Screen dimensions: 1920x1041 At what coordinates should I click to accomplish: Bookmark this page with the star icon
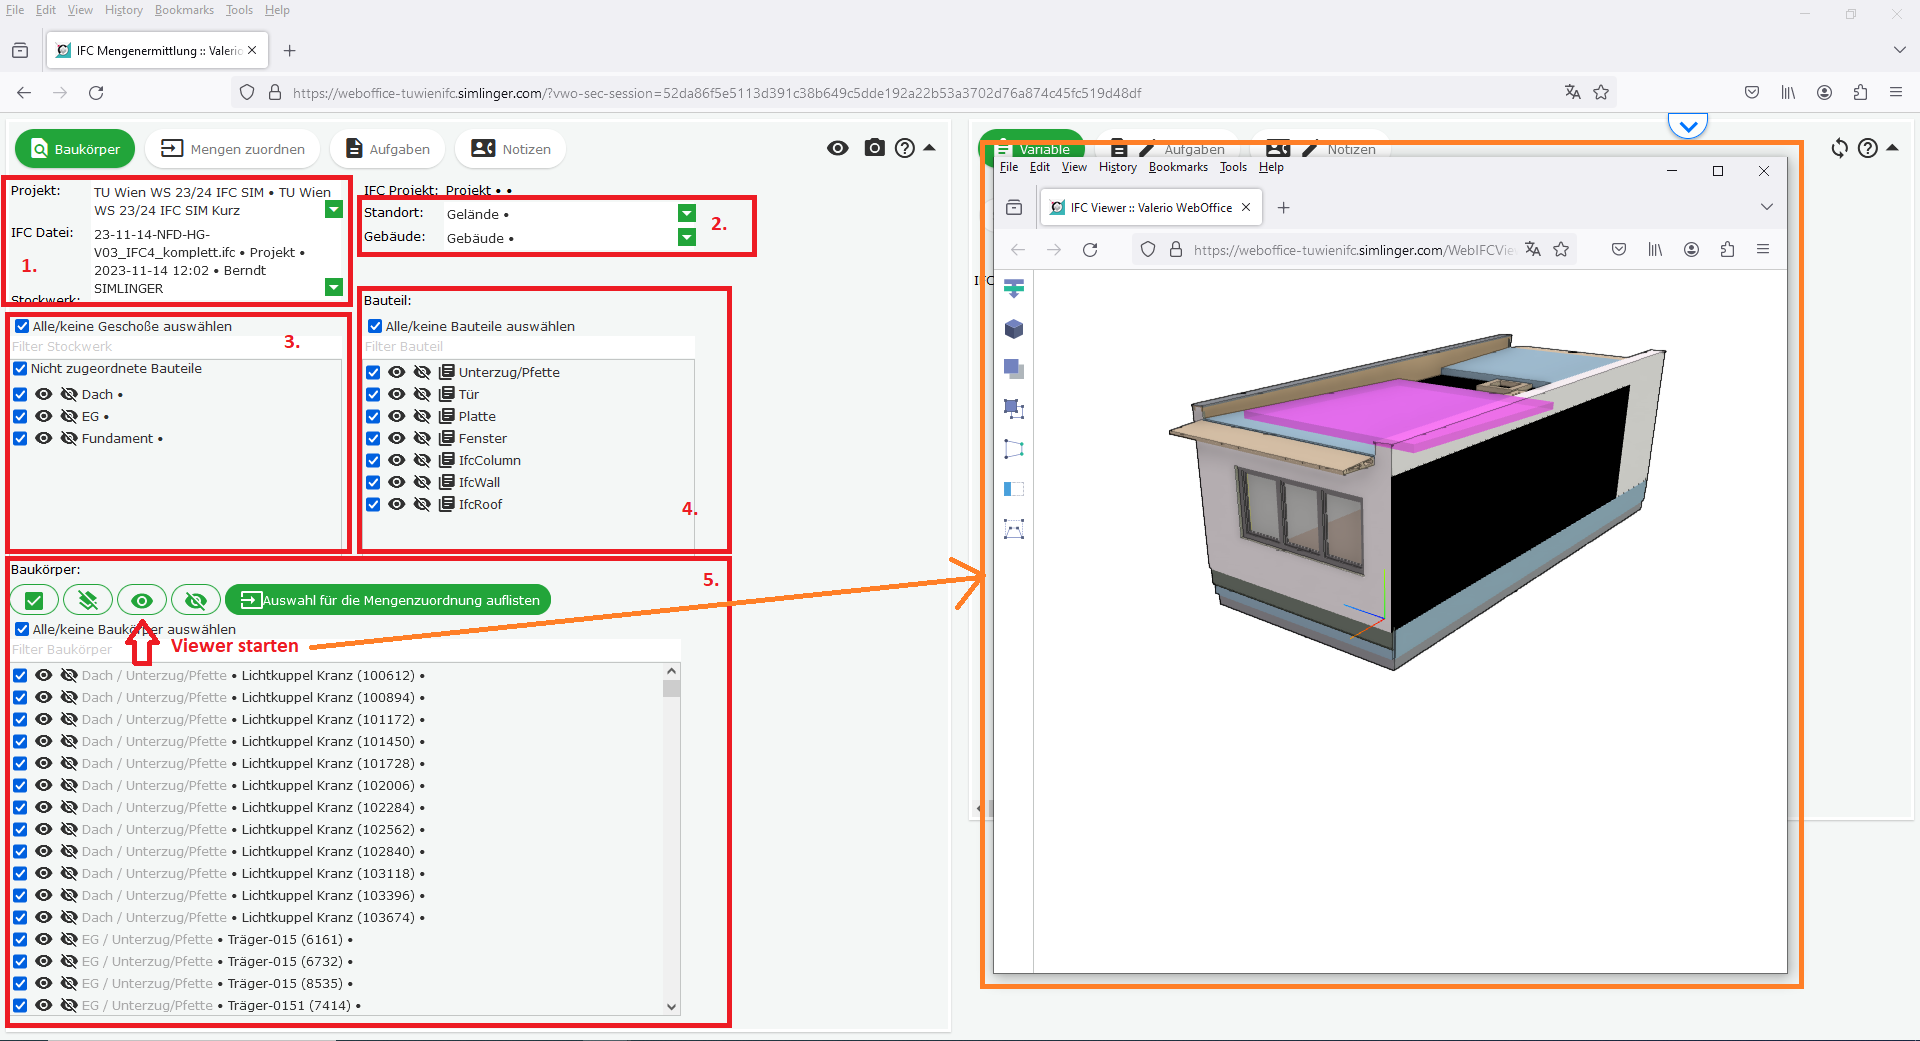click(x=1601, y=93)
